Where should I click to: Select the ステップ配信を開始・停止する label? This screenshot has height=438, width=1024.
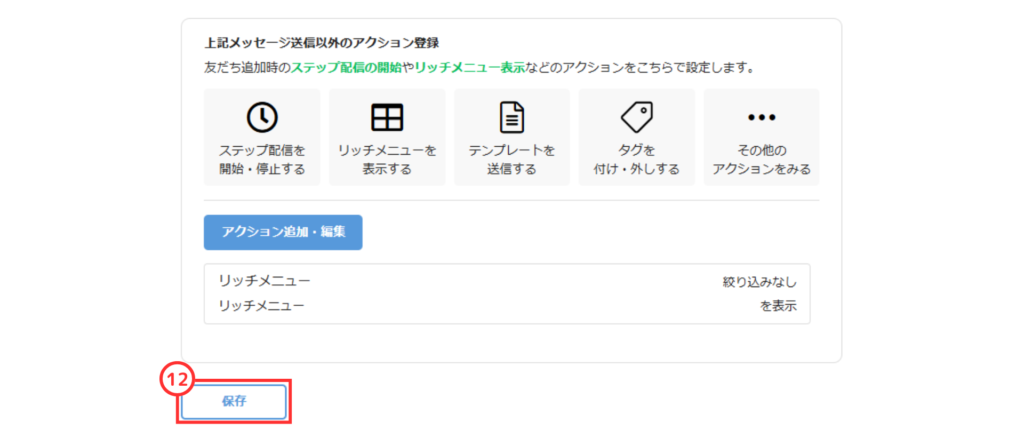click(262, 160)
